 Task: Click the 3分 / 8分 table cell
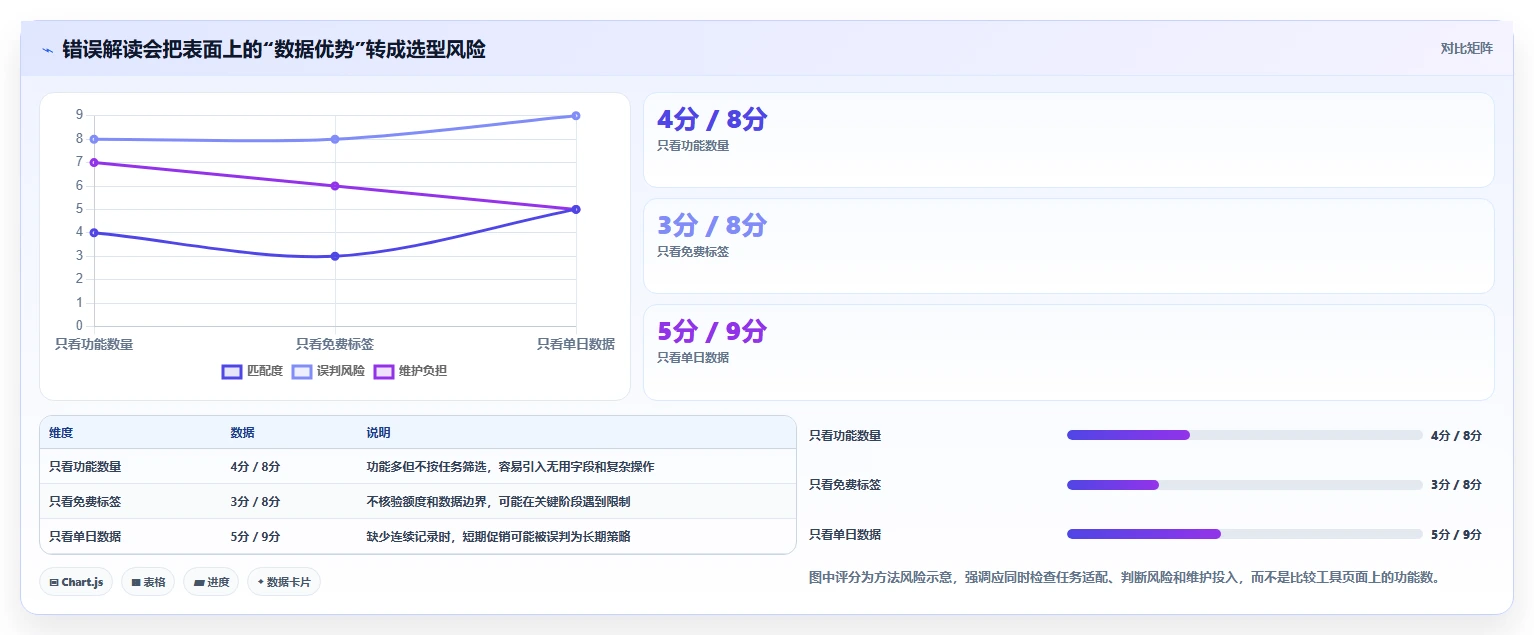(x=255, y=502)
